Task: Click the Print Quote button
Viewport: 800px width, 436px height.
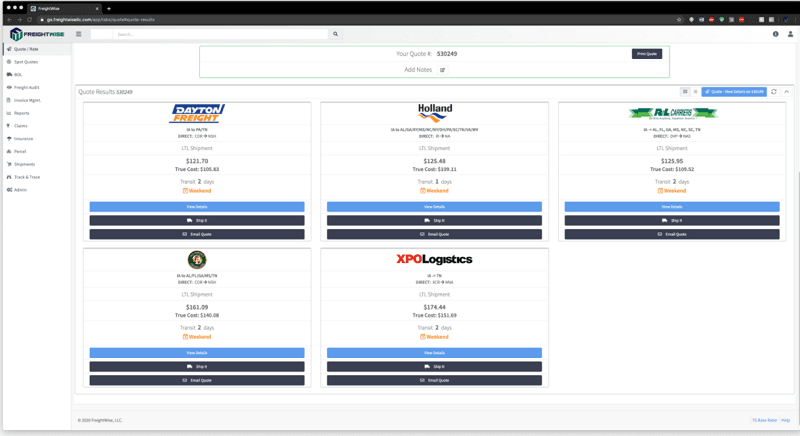Action: [x=647, y=54]
